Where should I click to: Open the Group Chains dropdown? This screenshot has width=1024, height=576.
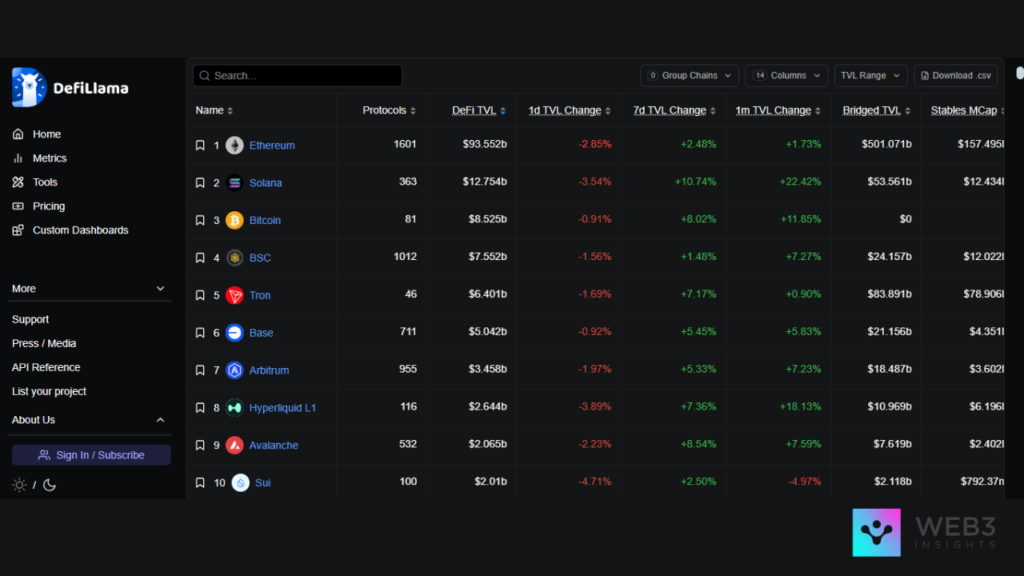(689, 76)
